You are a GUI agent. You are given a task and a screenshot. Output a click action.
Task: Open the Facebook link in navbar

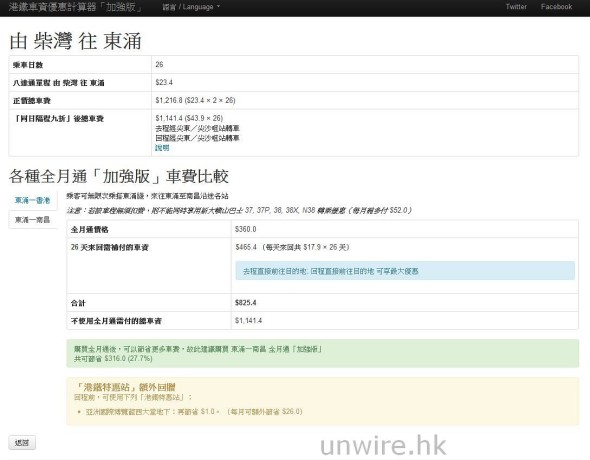(556, 7)
